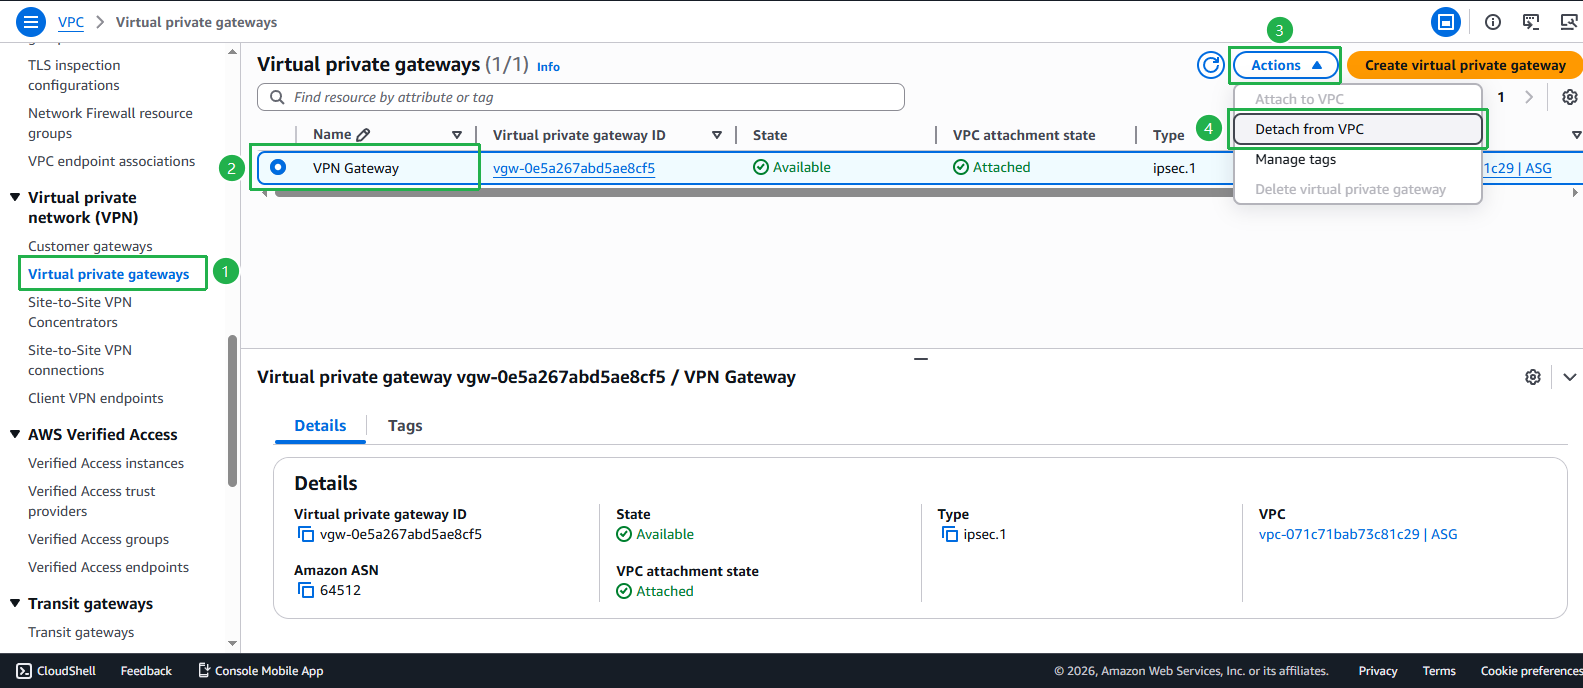Sort by Virtual private gateway ID column
Image resolution: width=1583 pixels, height=688 pixels.
click(x=717, y=135)
